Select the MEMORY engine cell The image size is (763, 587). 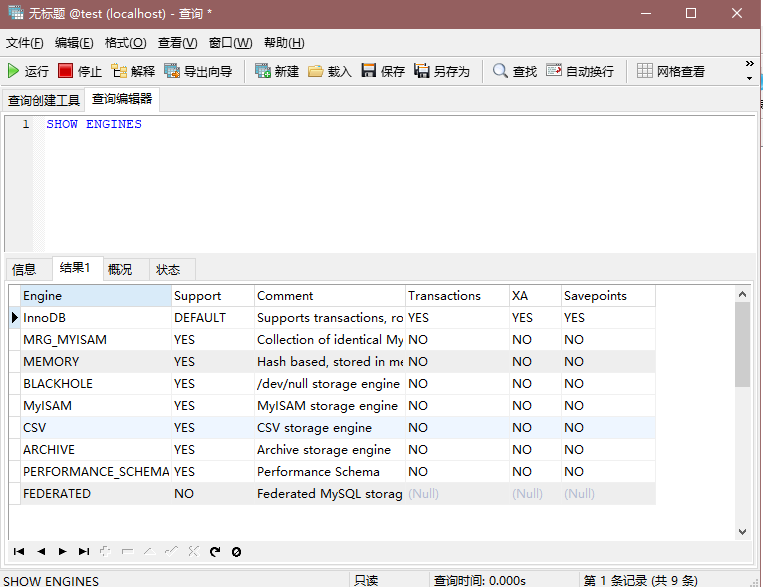point(96,362)
